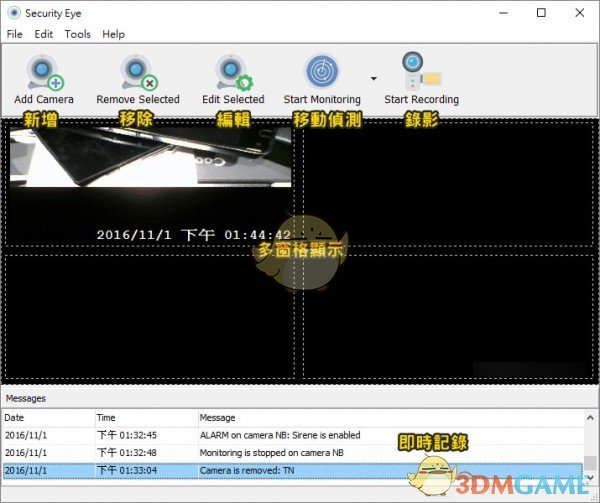Expand the Start Monitoring dropdown arrow
This screenshot has height=503, width=600.
374,79
